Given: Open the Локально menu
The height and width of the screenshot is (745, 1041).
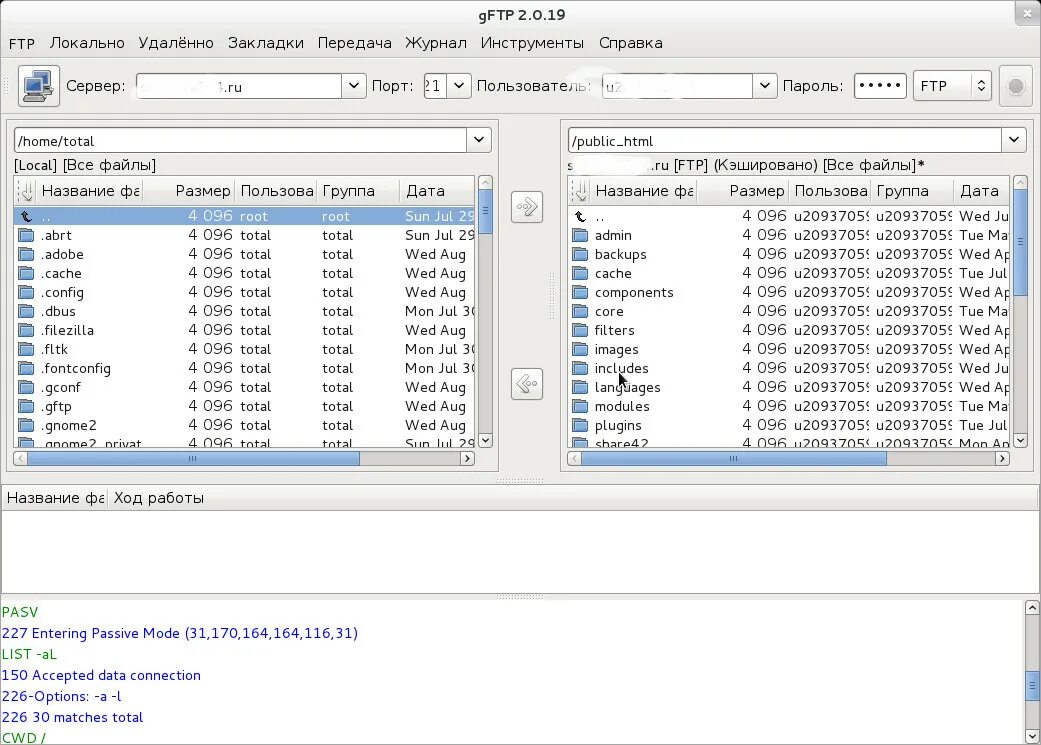Looking at the screenshot, I should [x=87, y=43].
